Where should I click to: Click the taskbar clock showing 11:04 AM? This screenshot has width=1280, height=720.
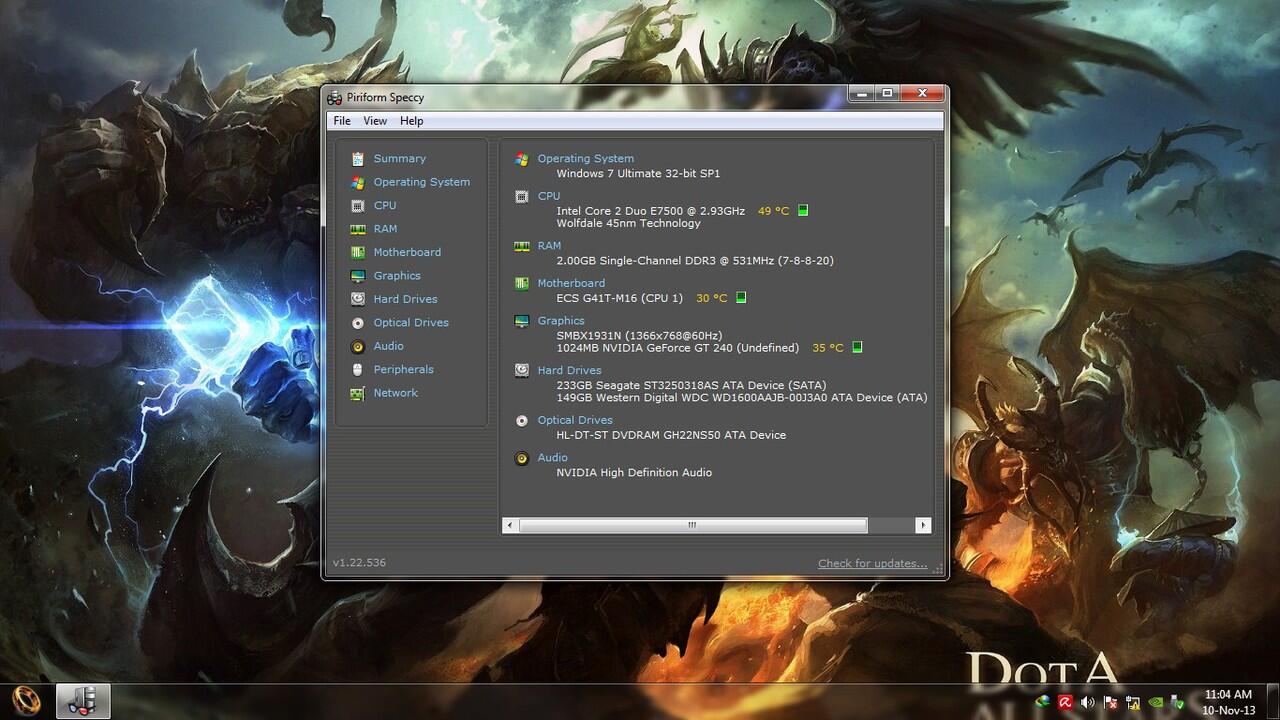[1229, 702]
